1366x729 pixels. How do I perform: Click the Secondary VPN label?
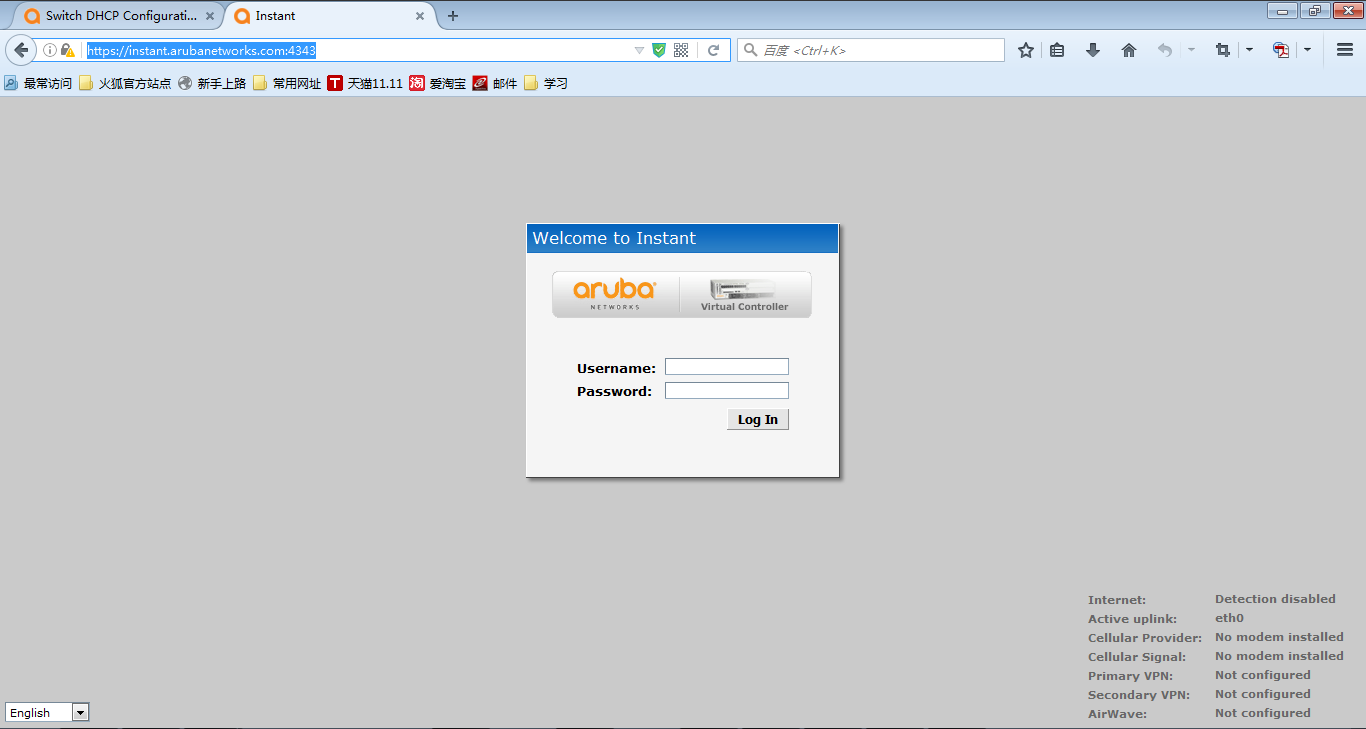[x=1139, y=695]
